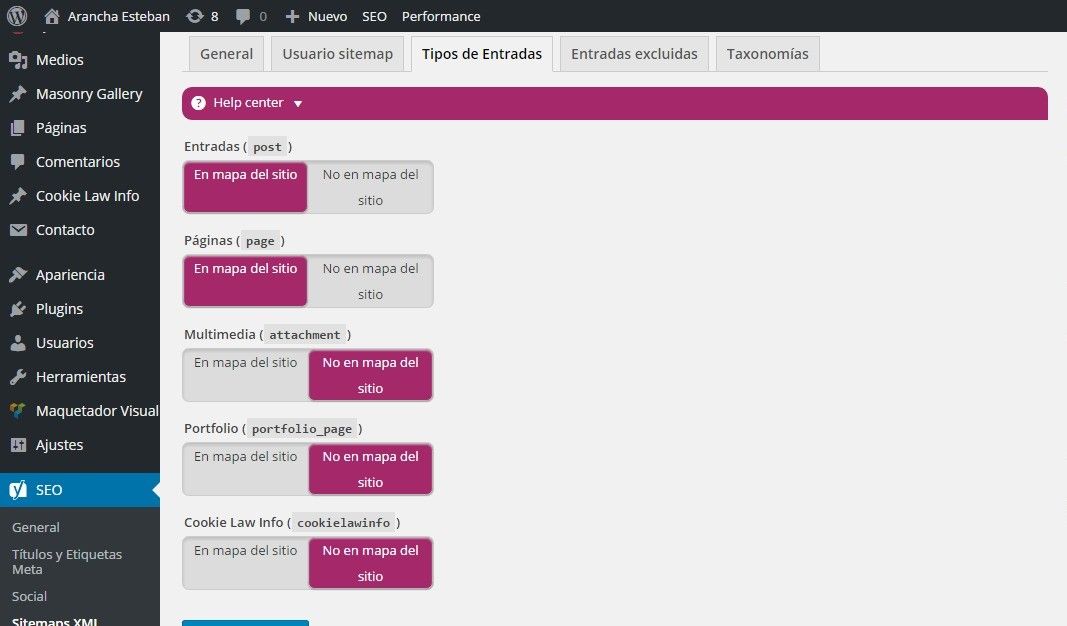Expand the Help center dropdown arrow
The image size is (1067, 626).
click(298, 103)
